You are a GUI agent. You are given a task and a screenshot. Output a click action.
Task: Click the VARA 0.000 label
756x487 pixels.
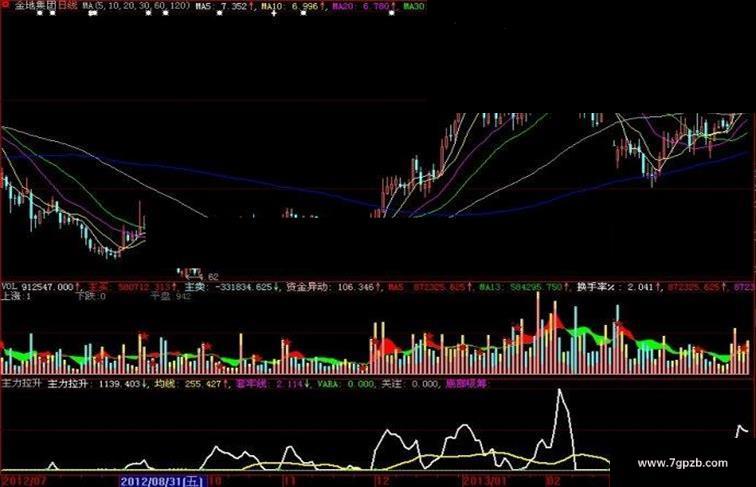(x=345, y=384)
